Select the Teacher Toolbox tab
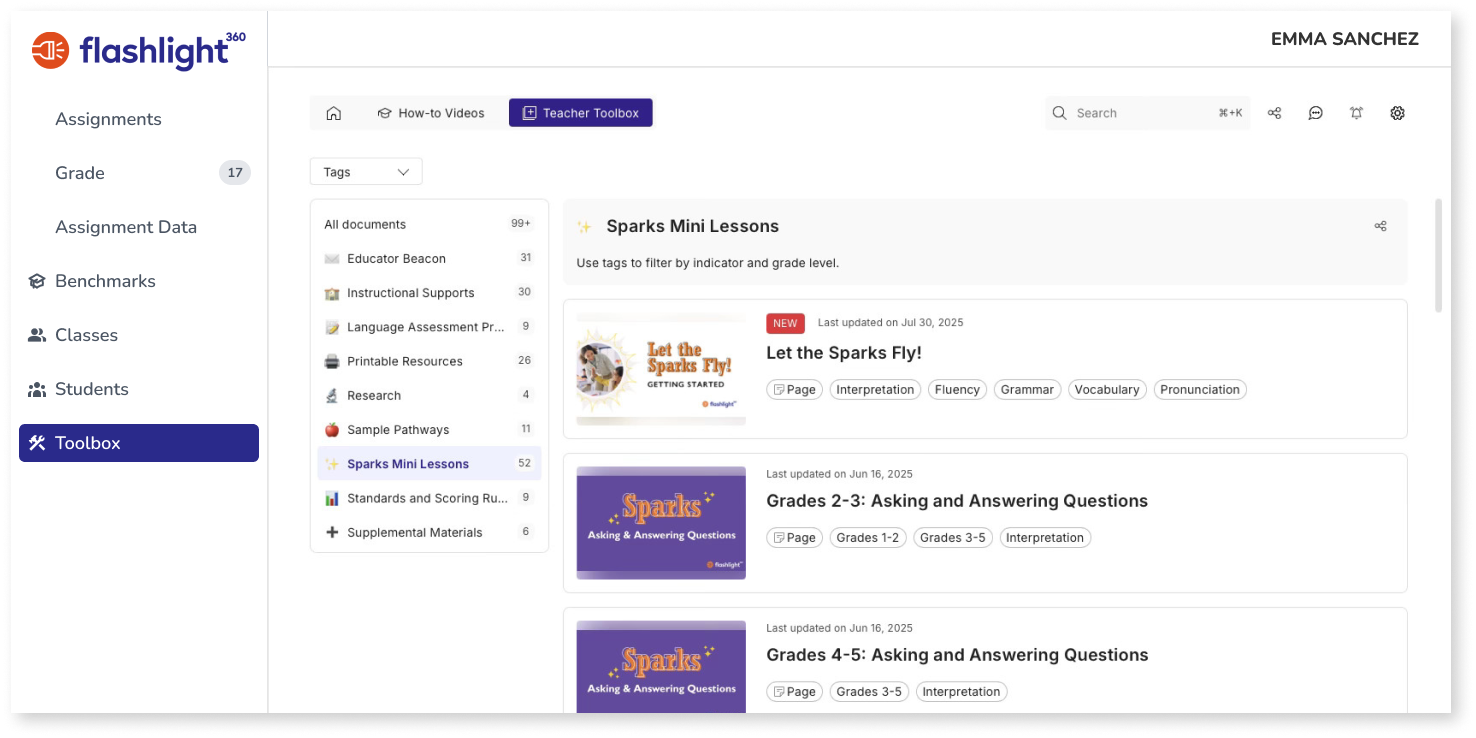Image resolution: width=1476 pixels, height=738 pixels. click(581, 113)
